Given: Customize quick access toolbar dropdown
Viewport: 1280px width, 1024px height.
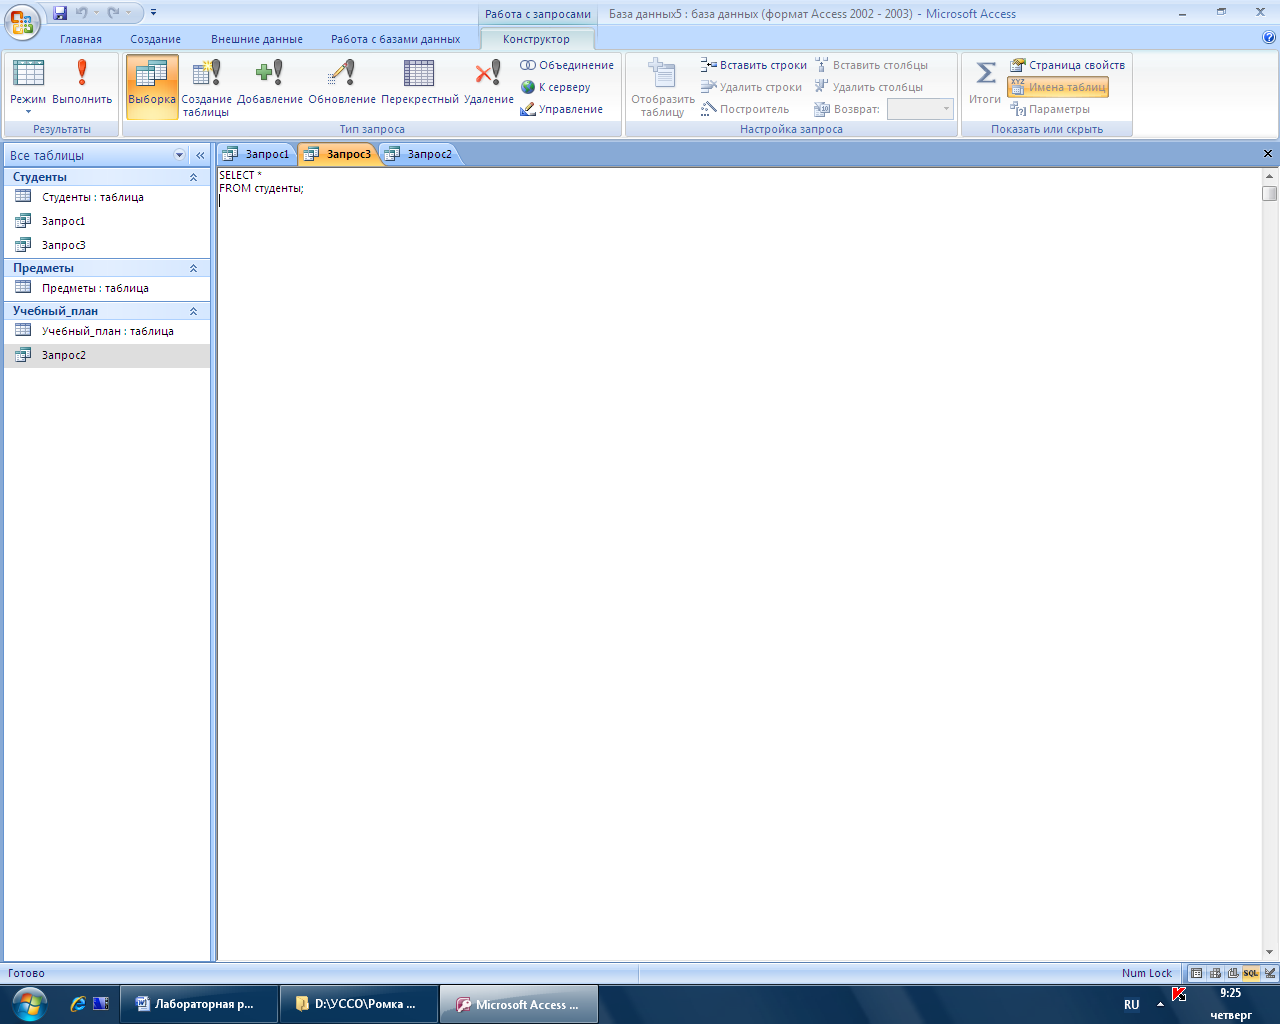Looking at the screenshot, I should click(x=153, y=13).
